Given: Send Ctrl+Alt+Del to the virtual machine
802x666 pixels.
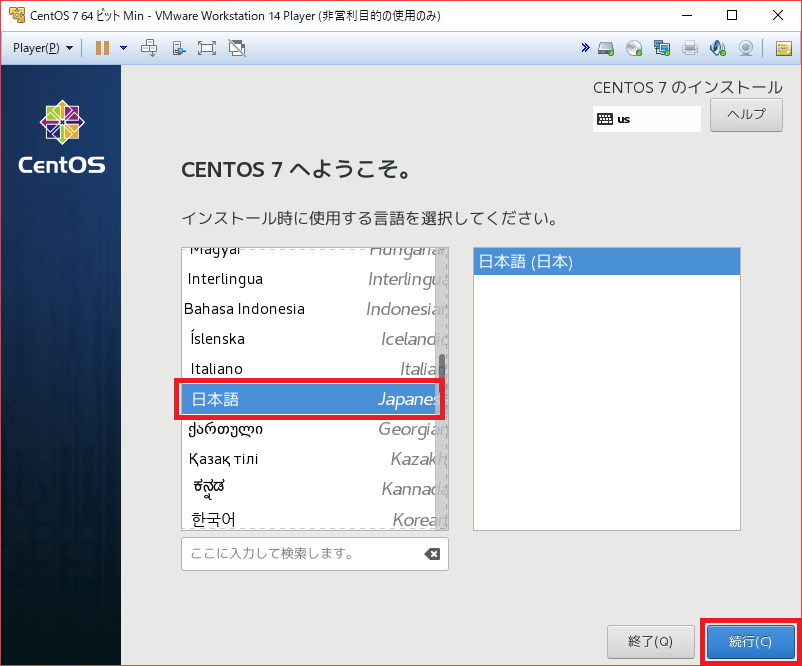Looking at the screenshot, I should point(149,48).
